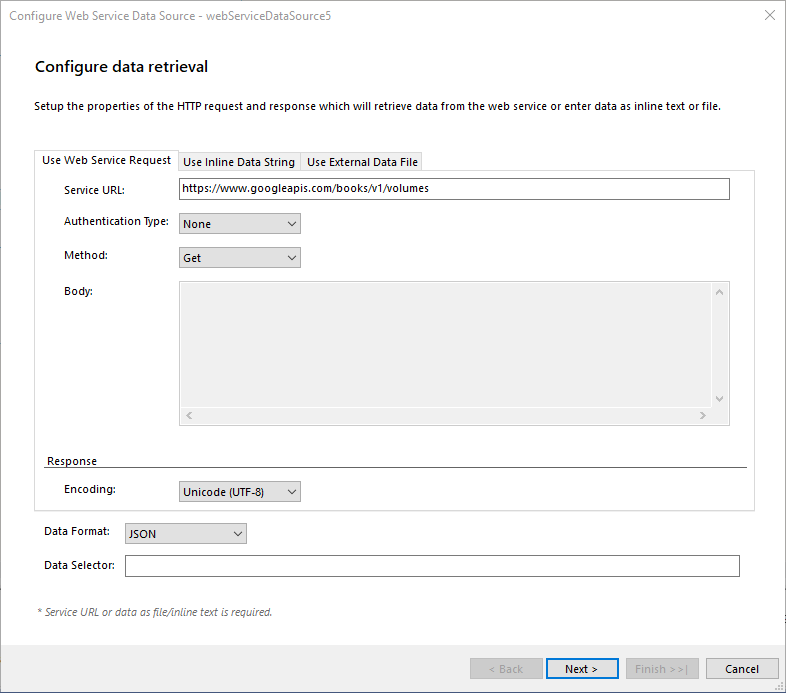The height and width of the screenshot is (693, 786).
Task: Click the disabled Back button
Action: point(506,669)
